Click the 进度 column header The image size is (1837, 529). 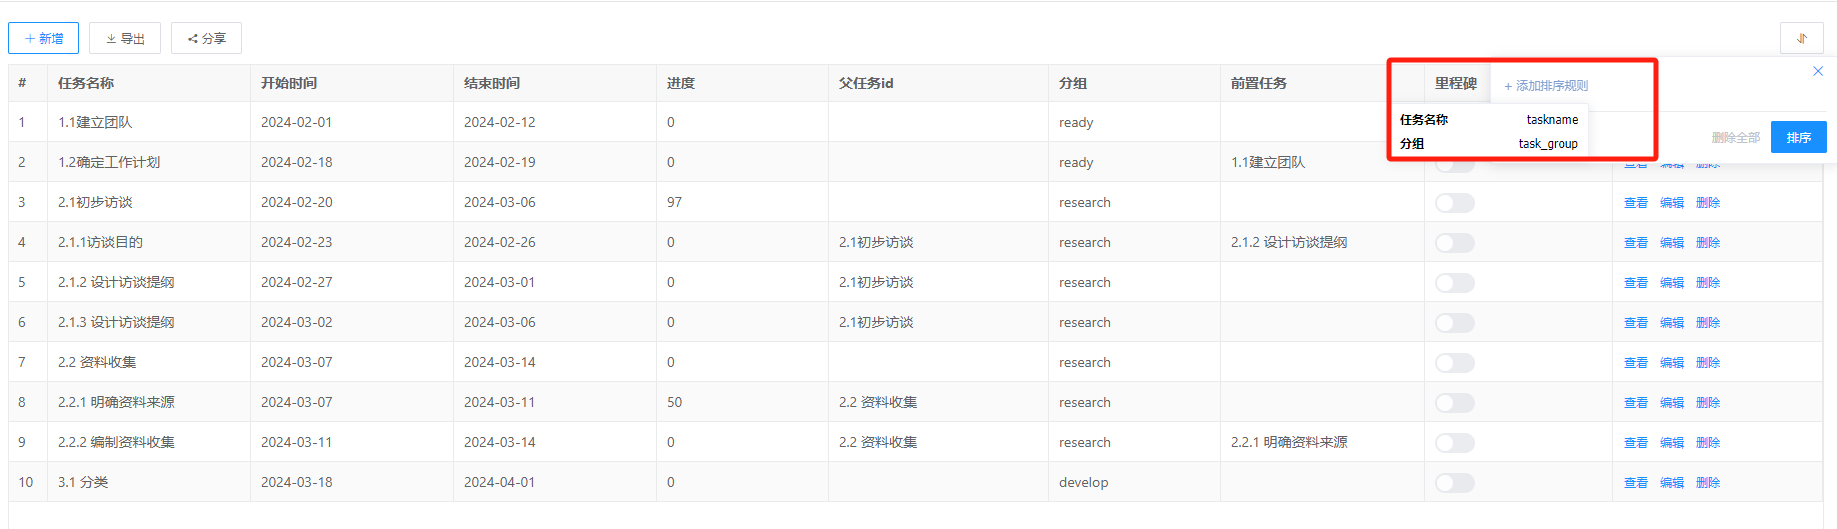click(x=681, y=83)
